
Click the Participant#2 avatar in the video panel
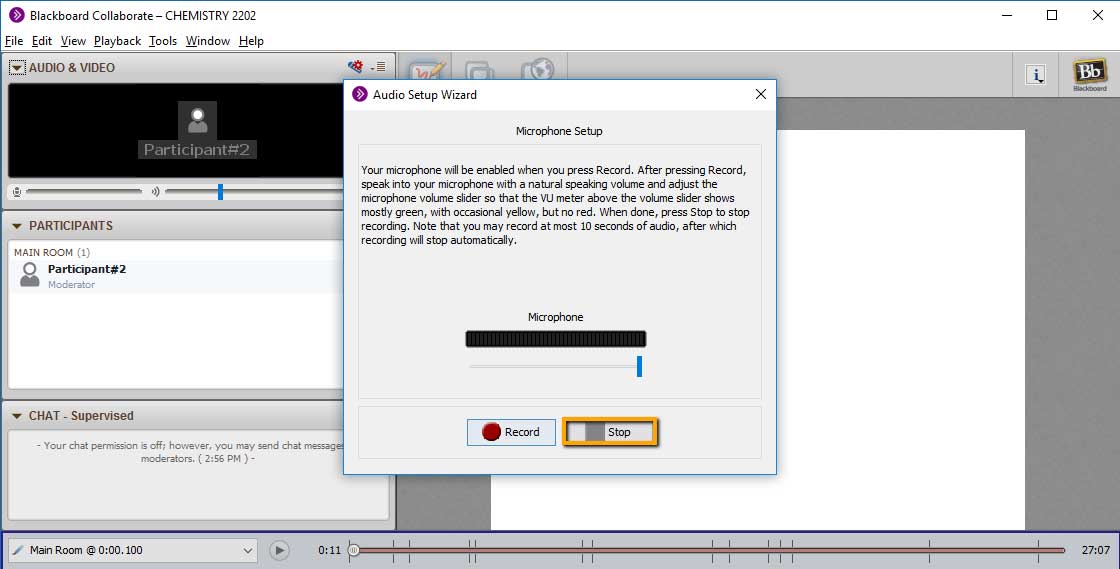point(197,119)
